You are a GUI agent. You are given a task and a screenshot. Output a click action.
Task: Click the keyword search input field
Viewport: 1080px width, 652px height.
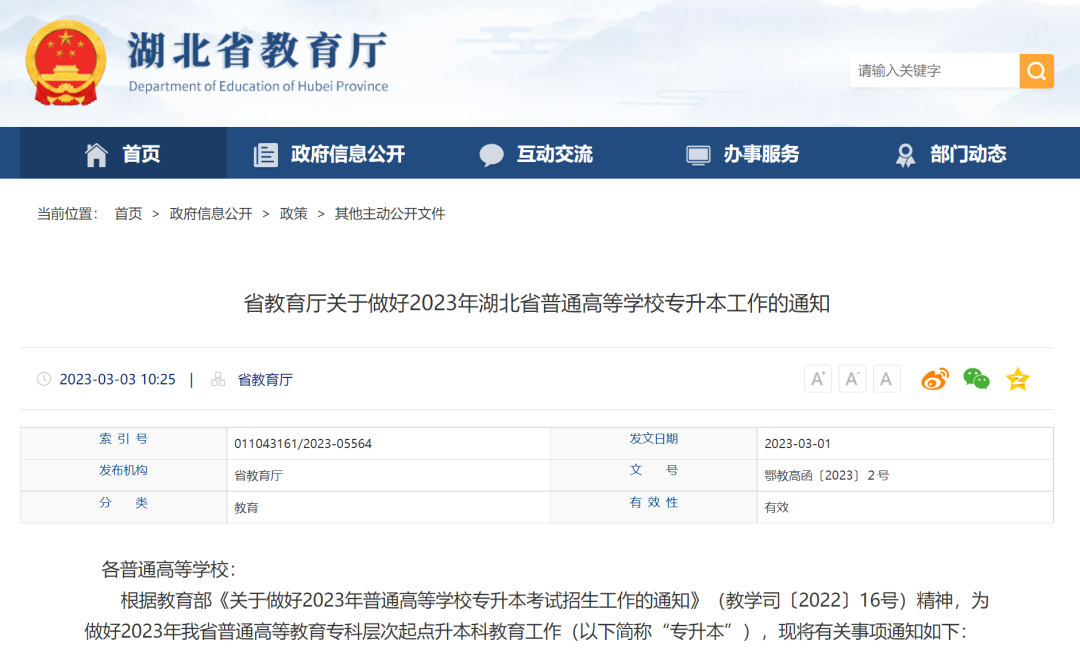(930, 71)
